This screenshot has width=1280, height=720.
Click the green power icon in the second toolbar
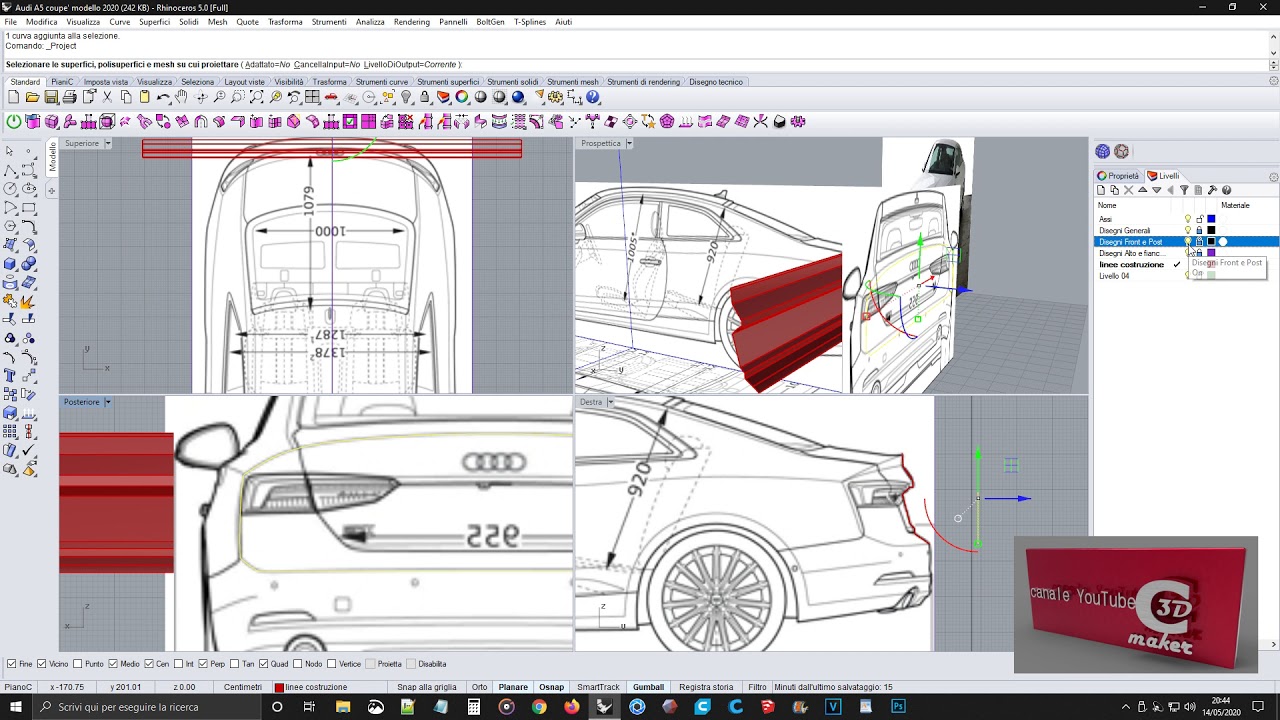coord(14,121)
